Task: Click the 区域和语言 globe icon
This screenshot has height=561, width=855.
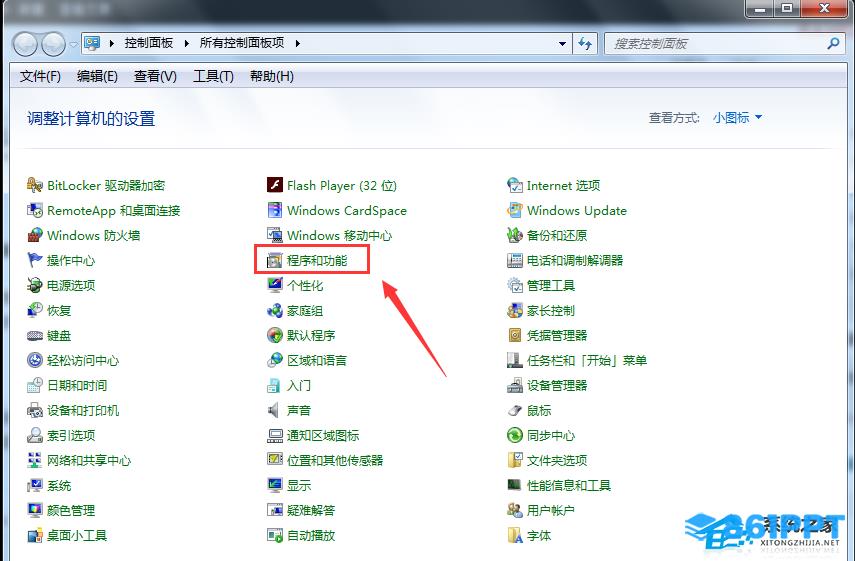Action: coord(275,360)
